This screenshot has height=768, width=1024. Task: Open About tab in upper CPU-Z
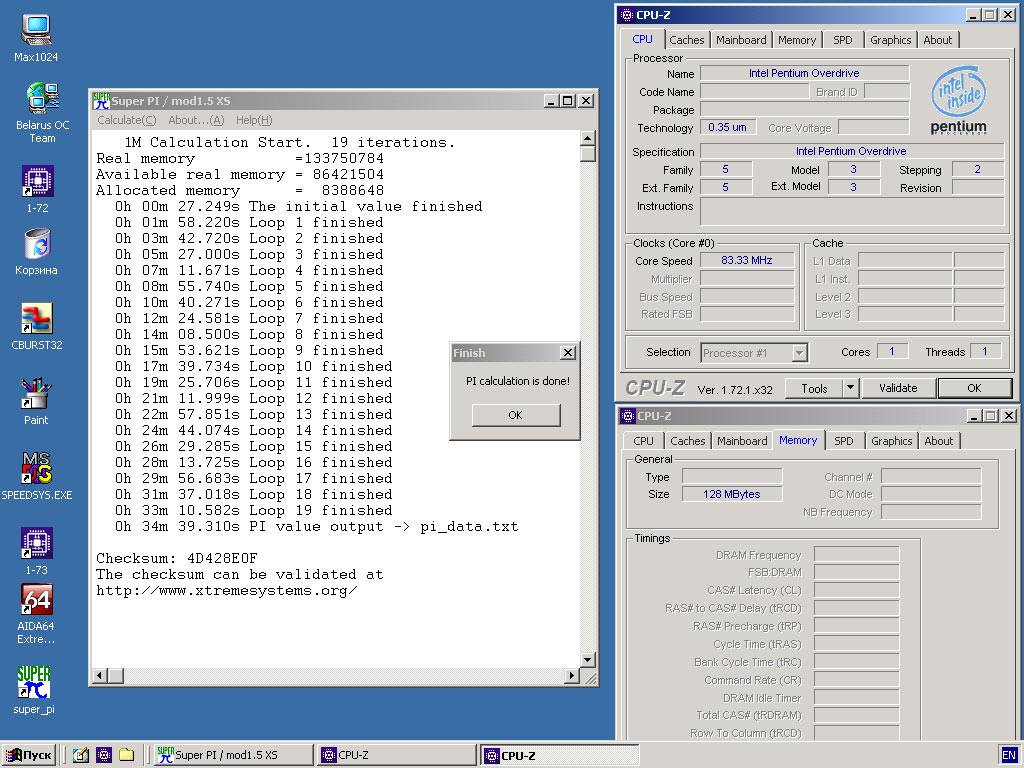(938, 40)
